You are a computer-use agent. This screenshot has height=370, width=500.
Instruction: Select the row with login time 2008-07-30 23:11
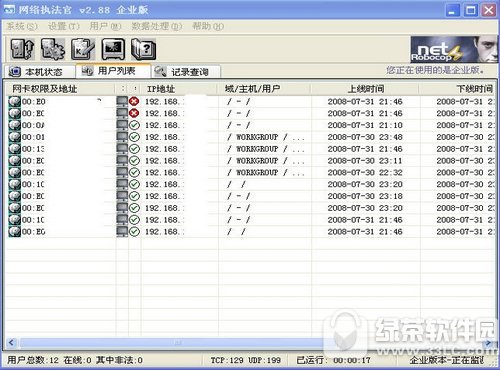click(250, 161)
